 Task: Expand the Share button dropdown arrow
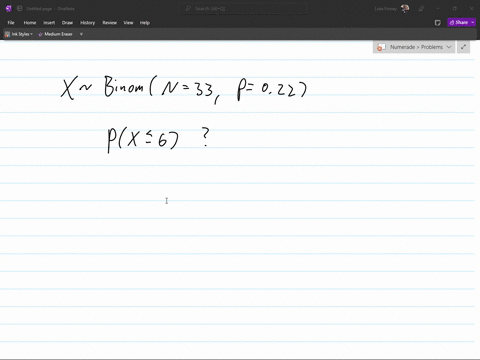(473, 23)
